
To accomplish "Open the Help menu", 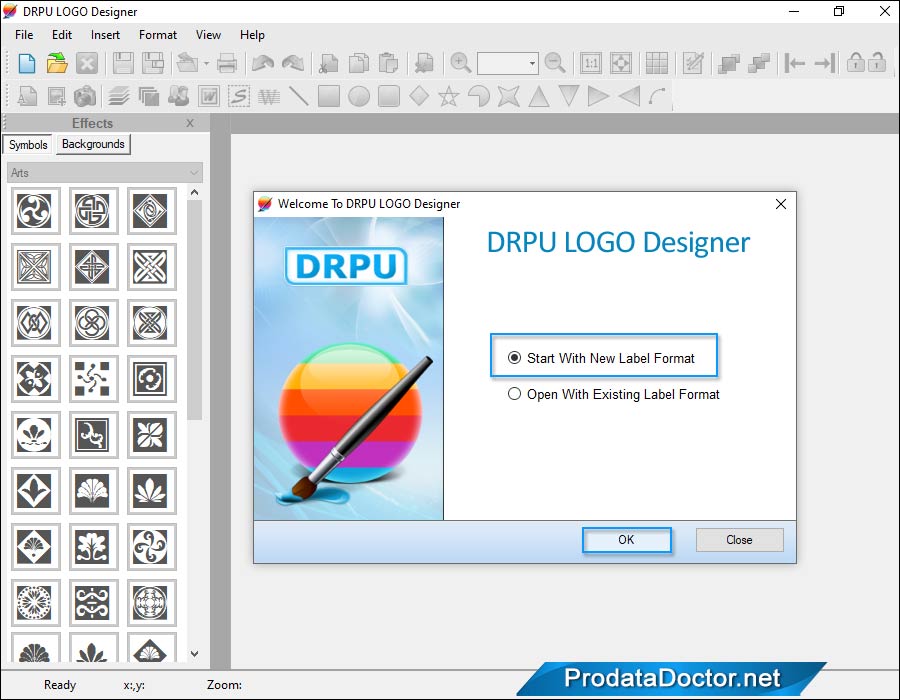I will tap(252, 35).
